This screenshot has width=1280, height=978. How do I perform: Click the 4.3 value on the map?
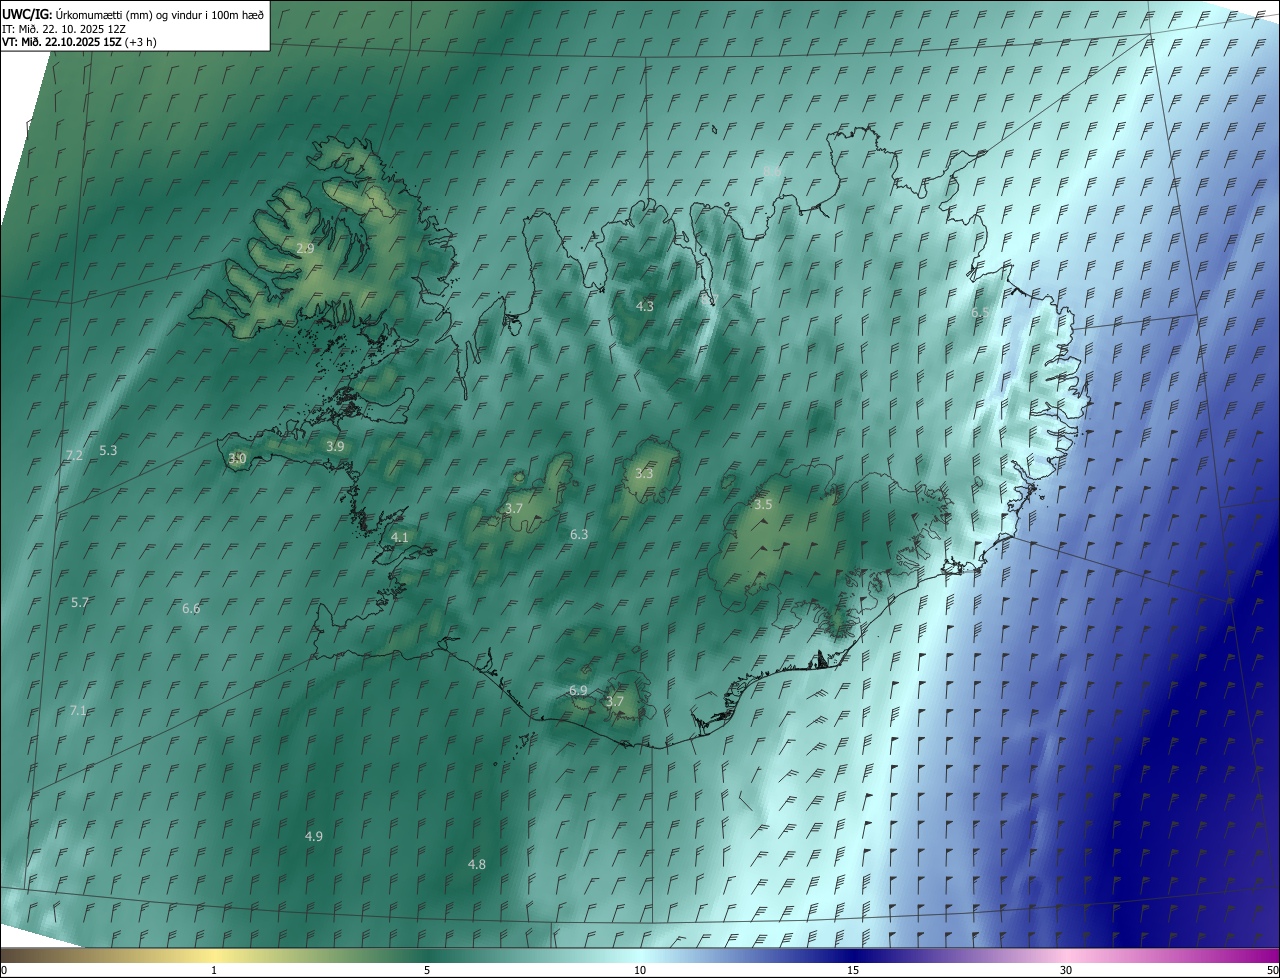[x=645, y=306]
